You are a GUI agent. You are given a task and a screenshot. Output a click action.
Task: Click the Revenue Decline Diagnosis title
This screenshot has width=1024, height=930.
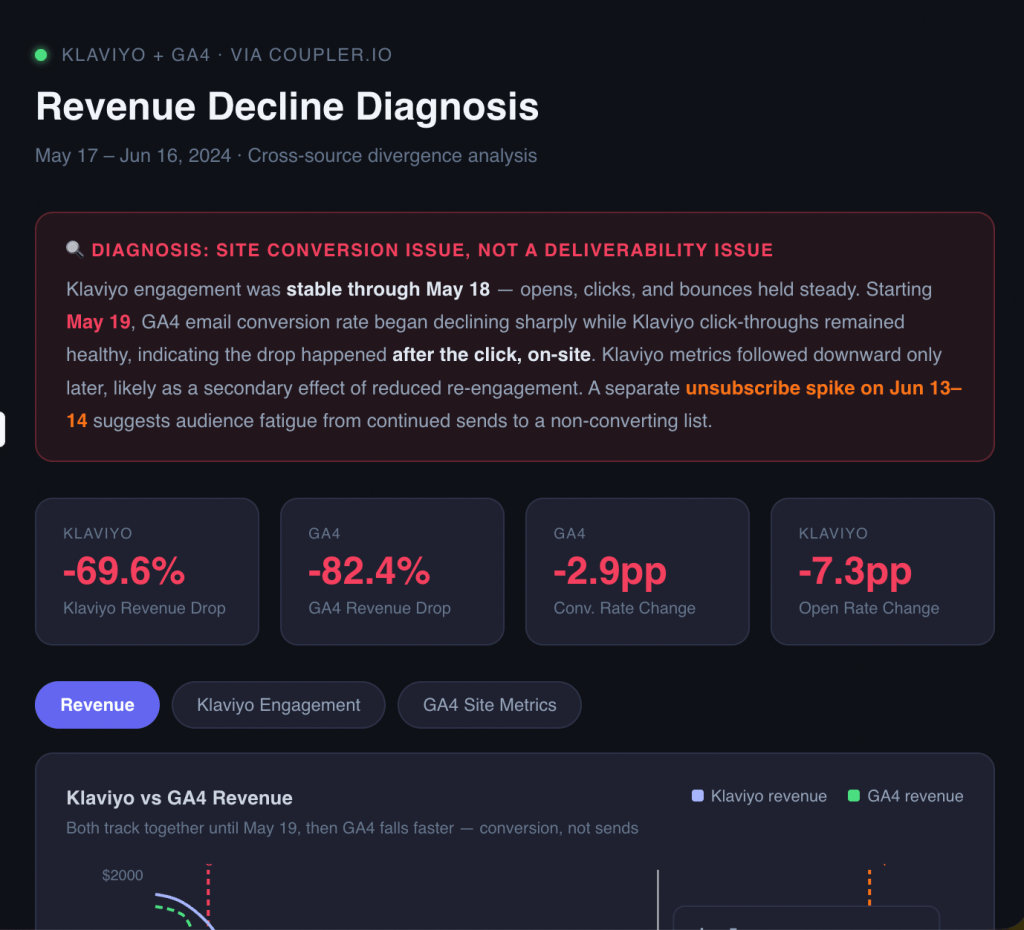(x=287, y=106)
